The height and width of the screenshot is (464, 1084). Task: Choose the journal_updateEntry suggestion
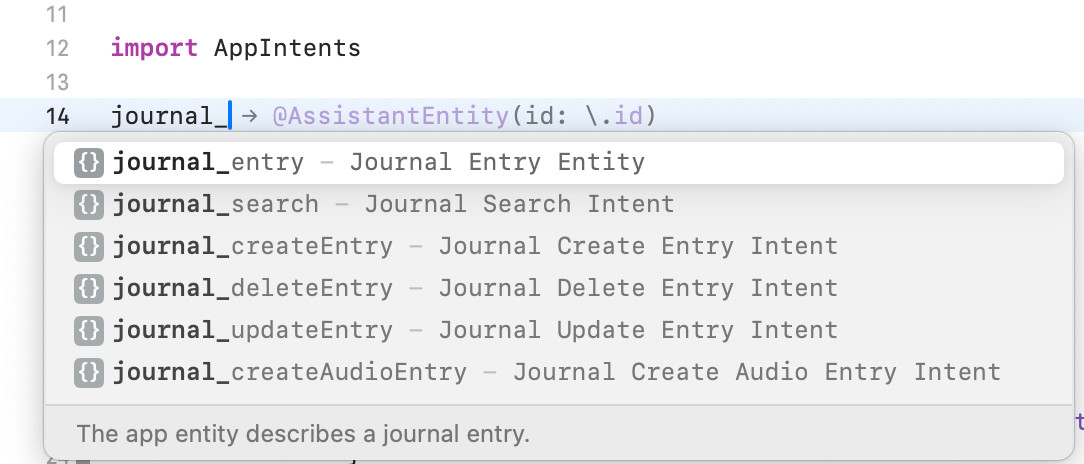[x=559, y=331]
